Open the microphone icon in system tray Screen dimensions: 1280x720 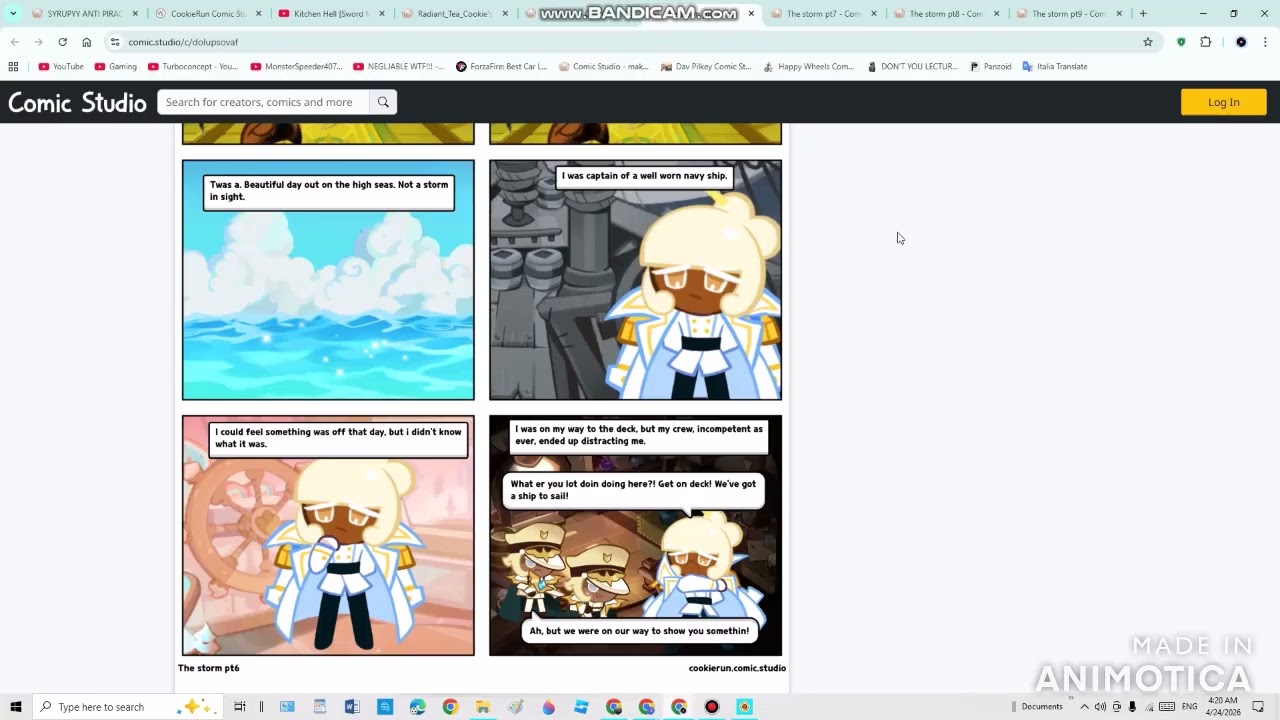(x=1132, y=707)
